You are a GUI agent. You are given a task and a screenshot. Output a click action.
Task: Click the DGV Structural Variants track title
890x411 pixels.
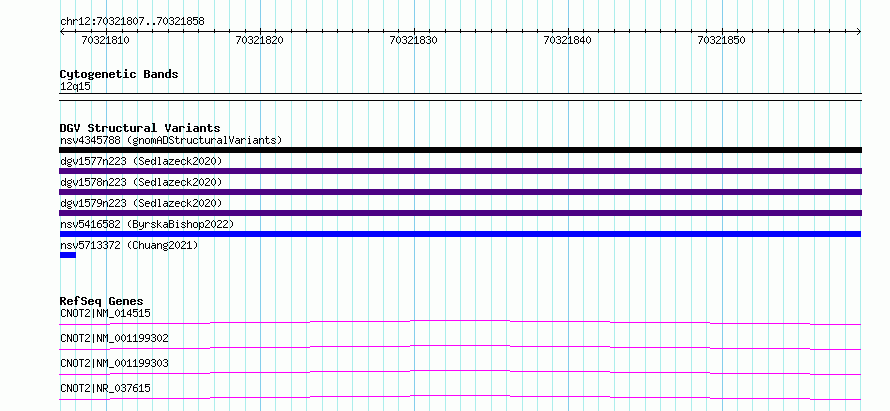(x=140, y=128)
